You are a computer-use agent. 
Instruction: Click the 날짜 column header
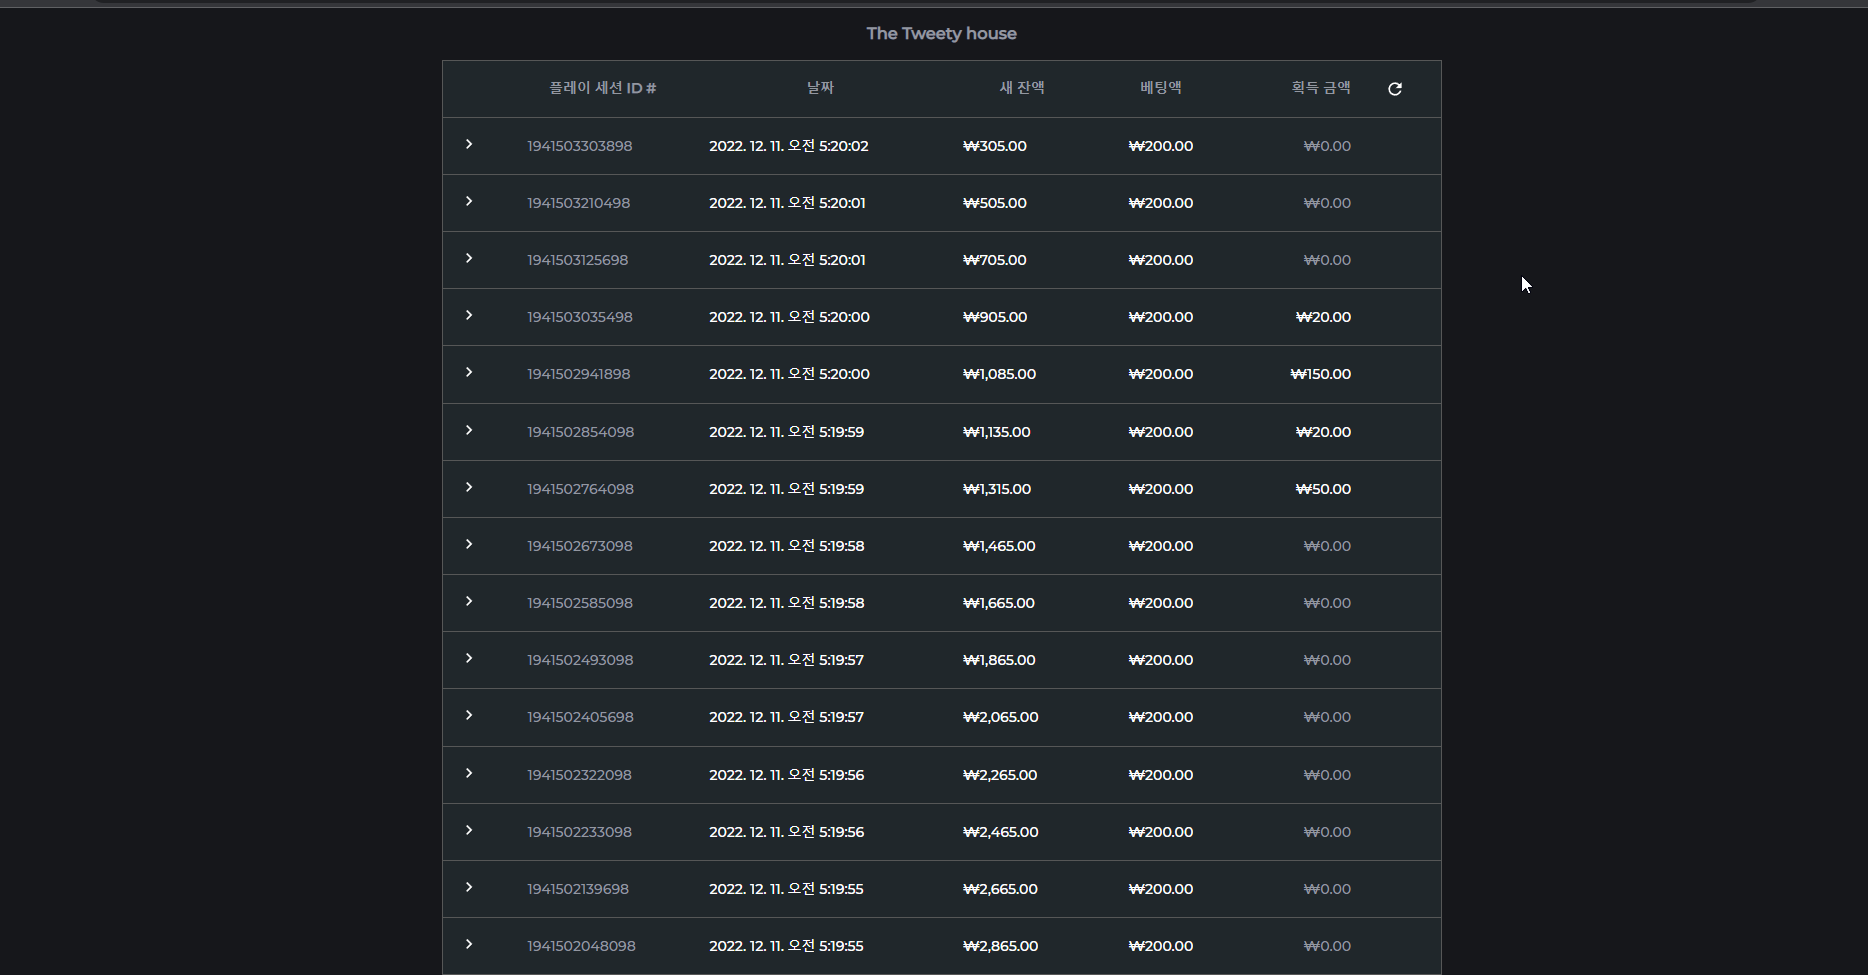point(820,88)
